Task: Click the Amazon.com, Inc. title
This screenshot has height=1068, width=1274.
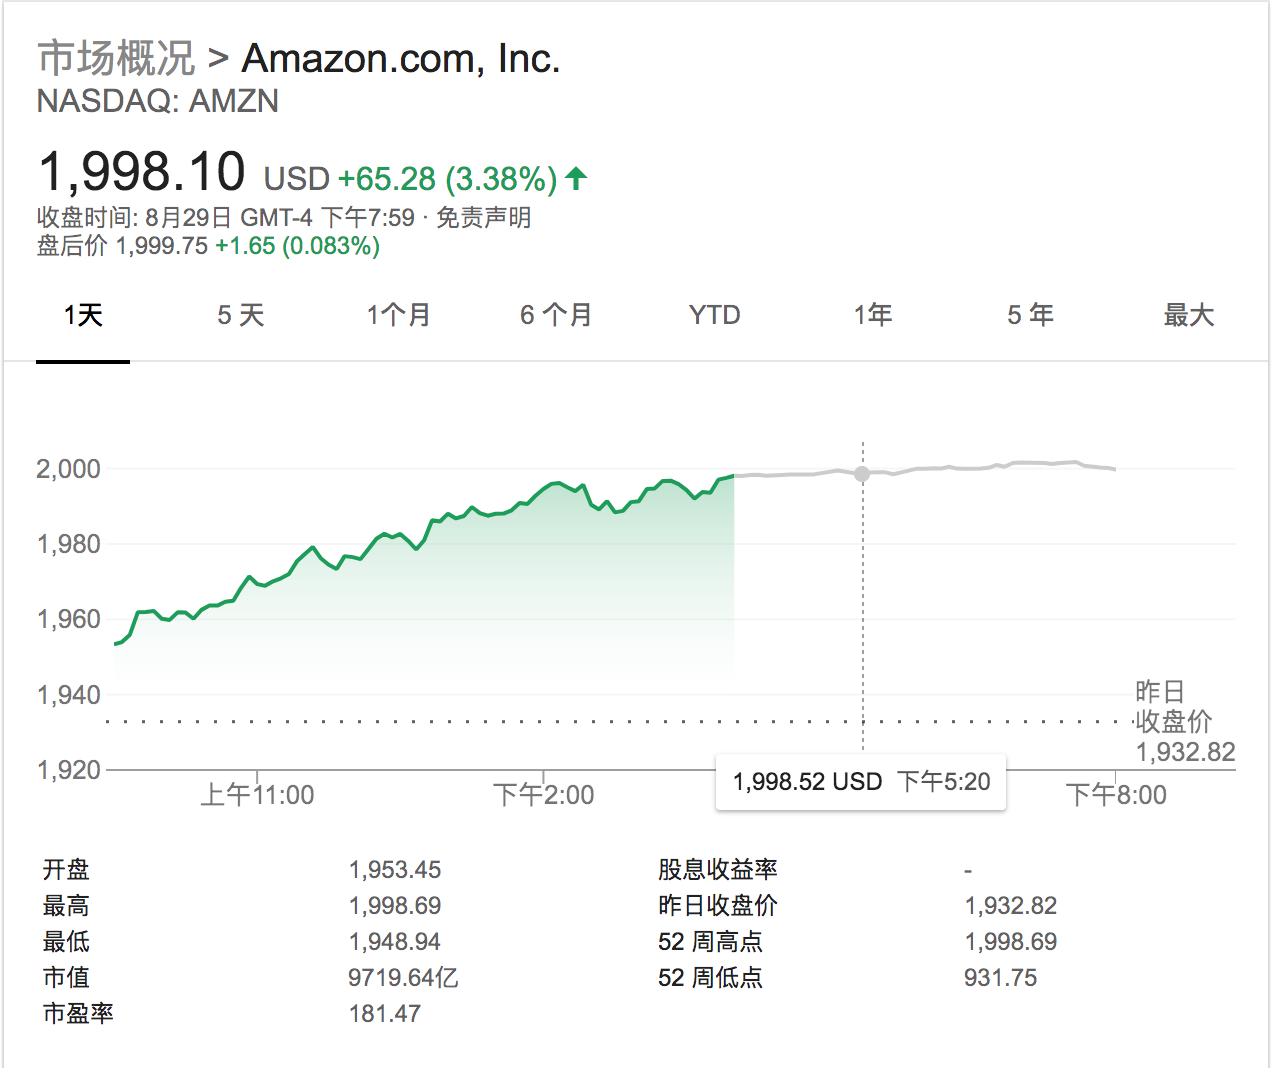Action: [x=401, y=58]
